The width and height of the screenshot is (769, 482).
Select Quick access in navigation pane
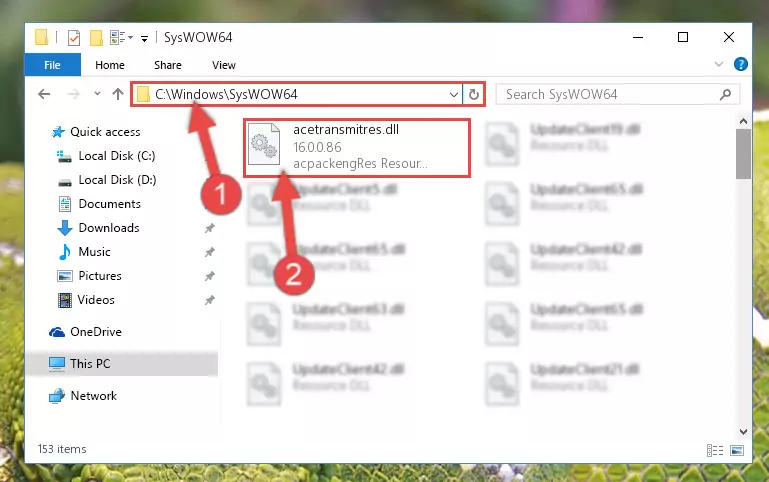pos(105,131)
